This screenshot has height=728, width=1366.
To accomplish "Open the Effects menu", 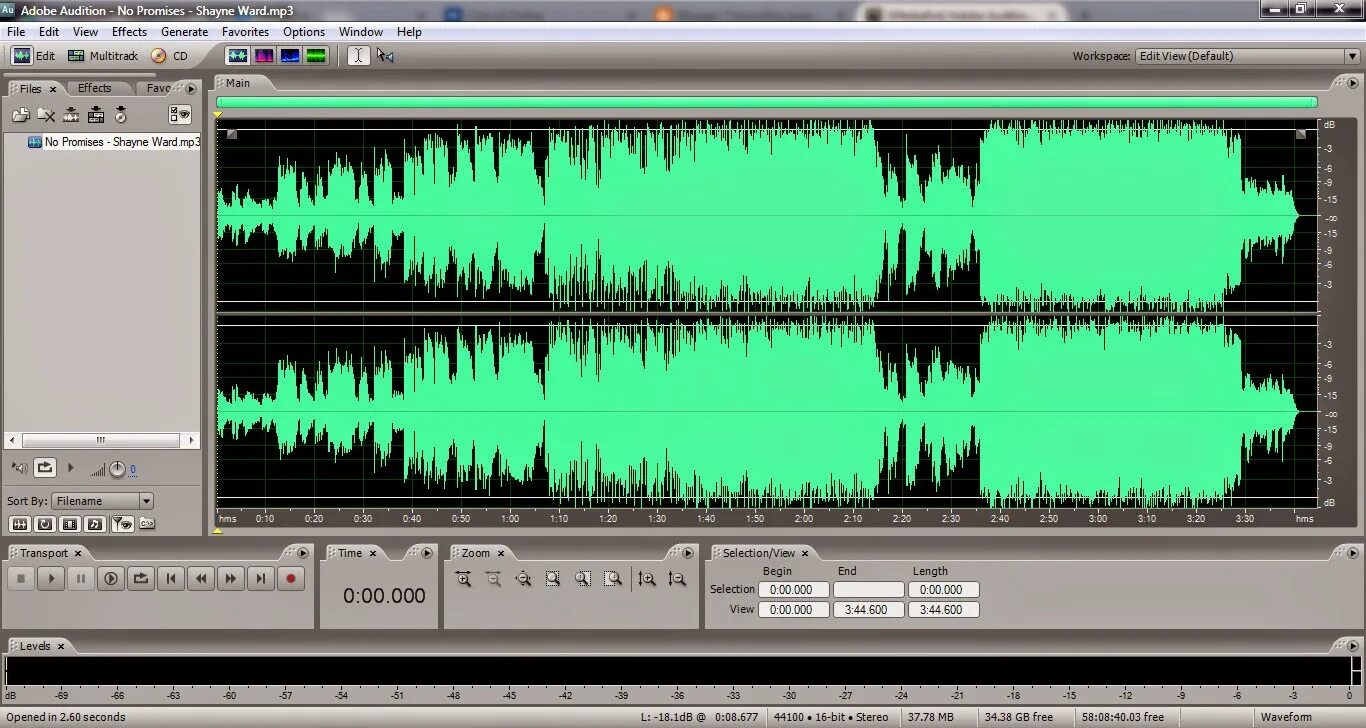I will (x=129, y=32).
